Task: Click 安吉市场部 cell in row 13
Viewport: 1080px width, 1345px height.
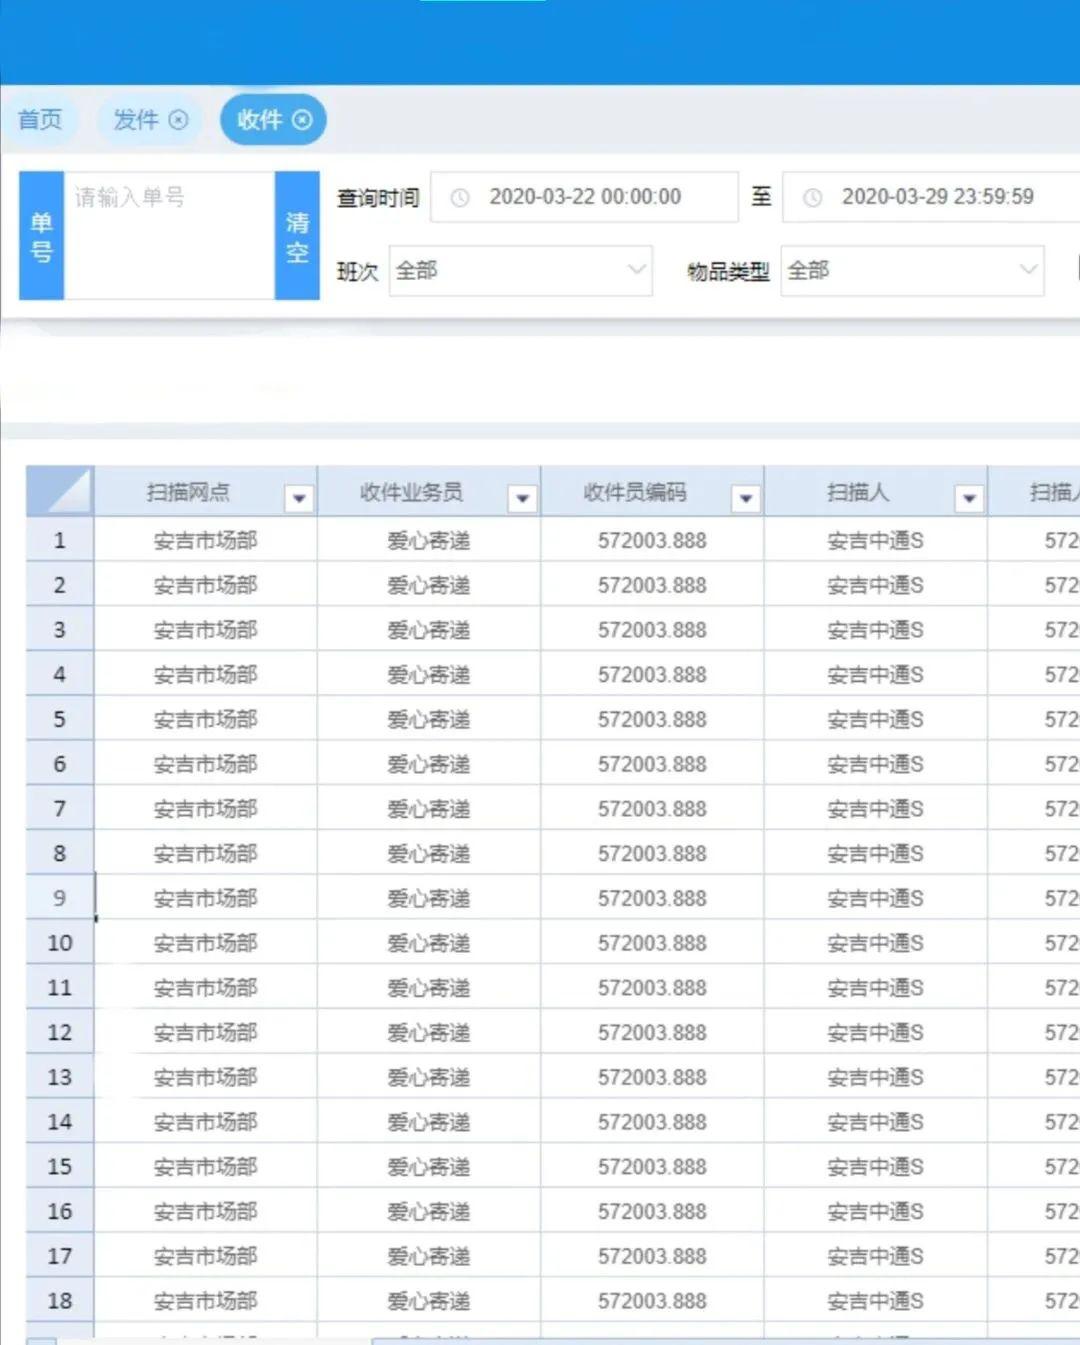Action: point(206,1077)
